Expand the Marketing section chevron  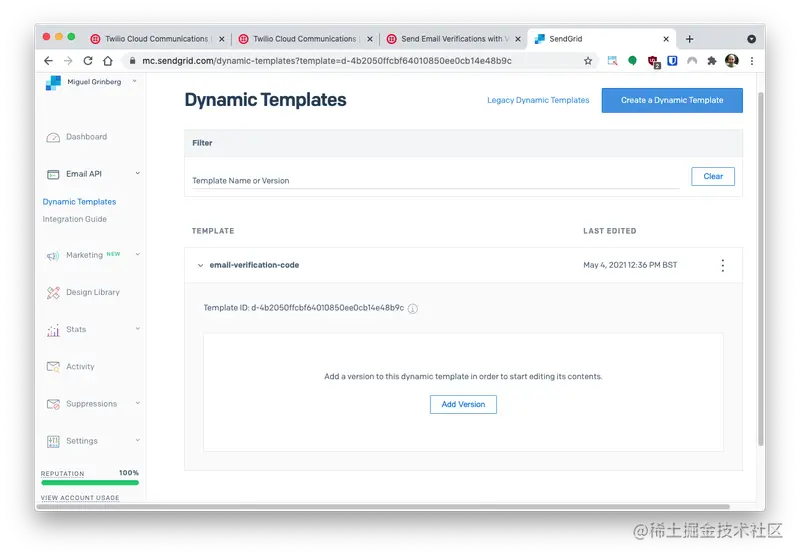(138, 255)
